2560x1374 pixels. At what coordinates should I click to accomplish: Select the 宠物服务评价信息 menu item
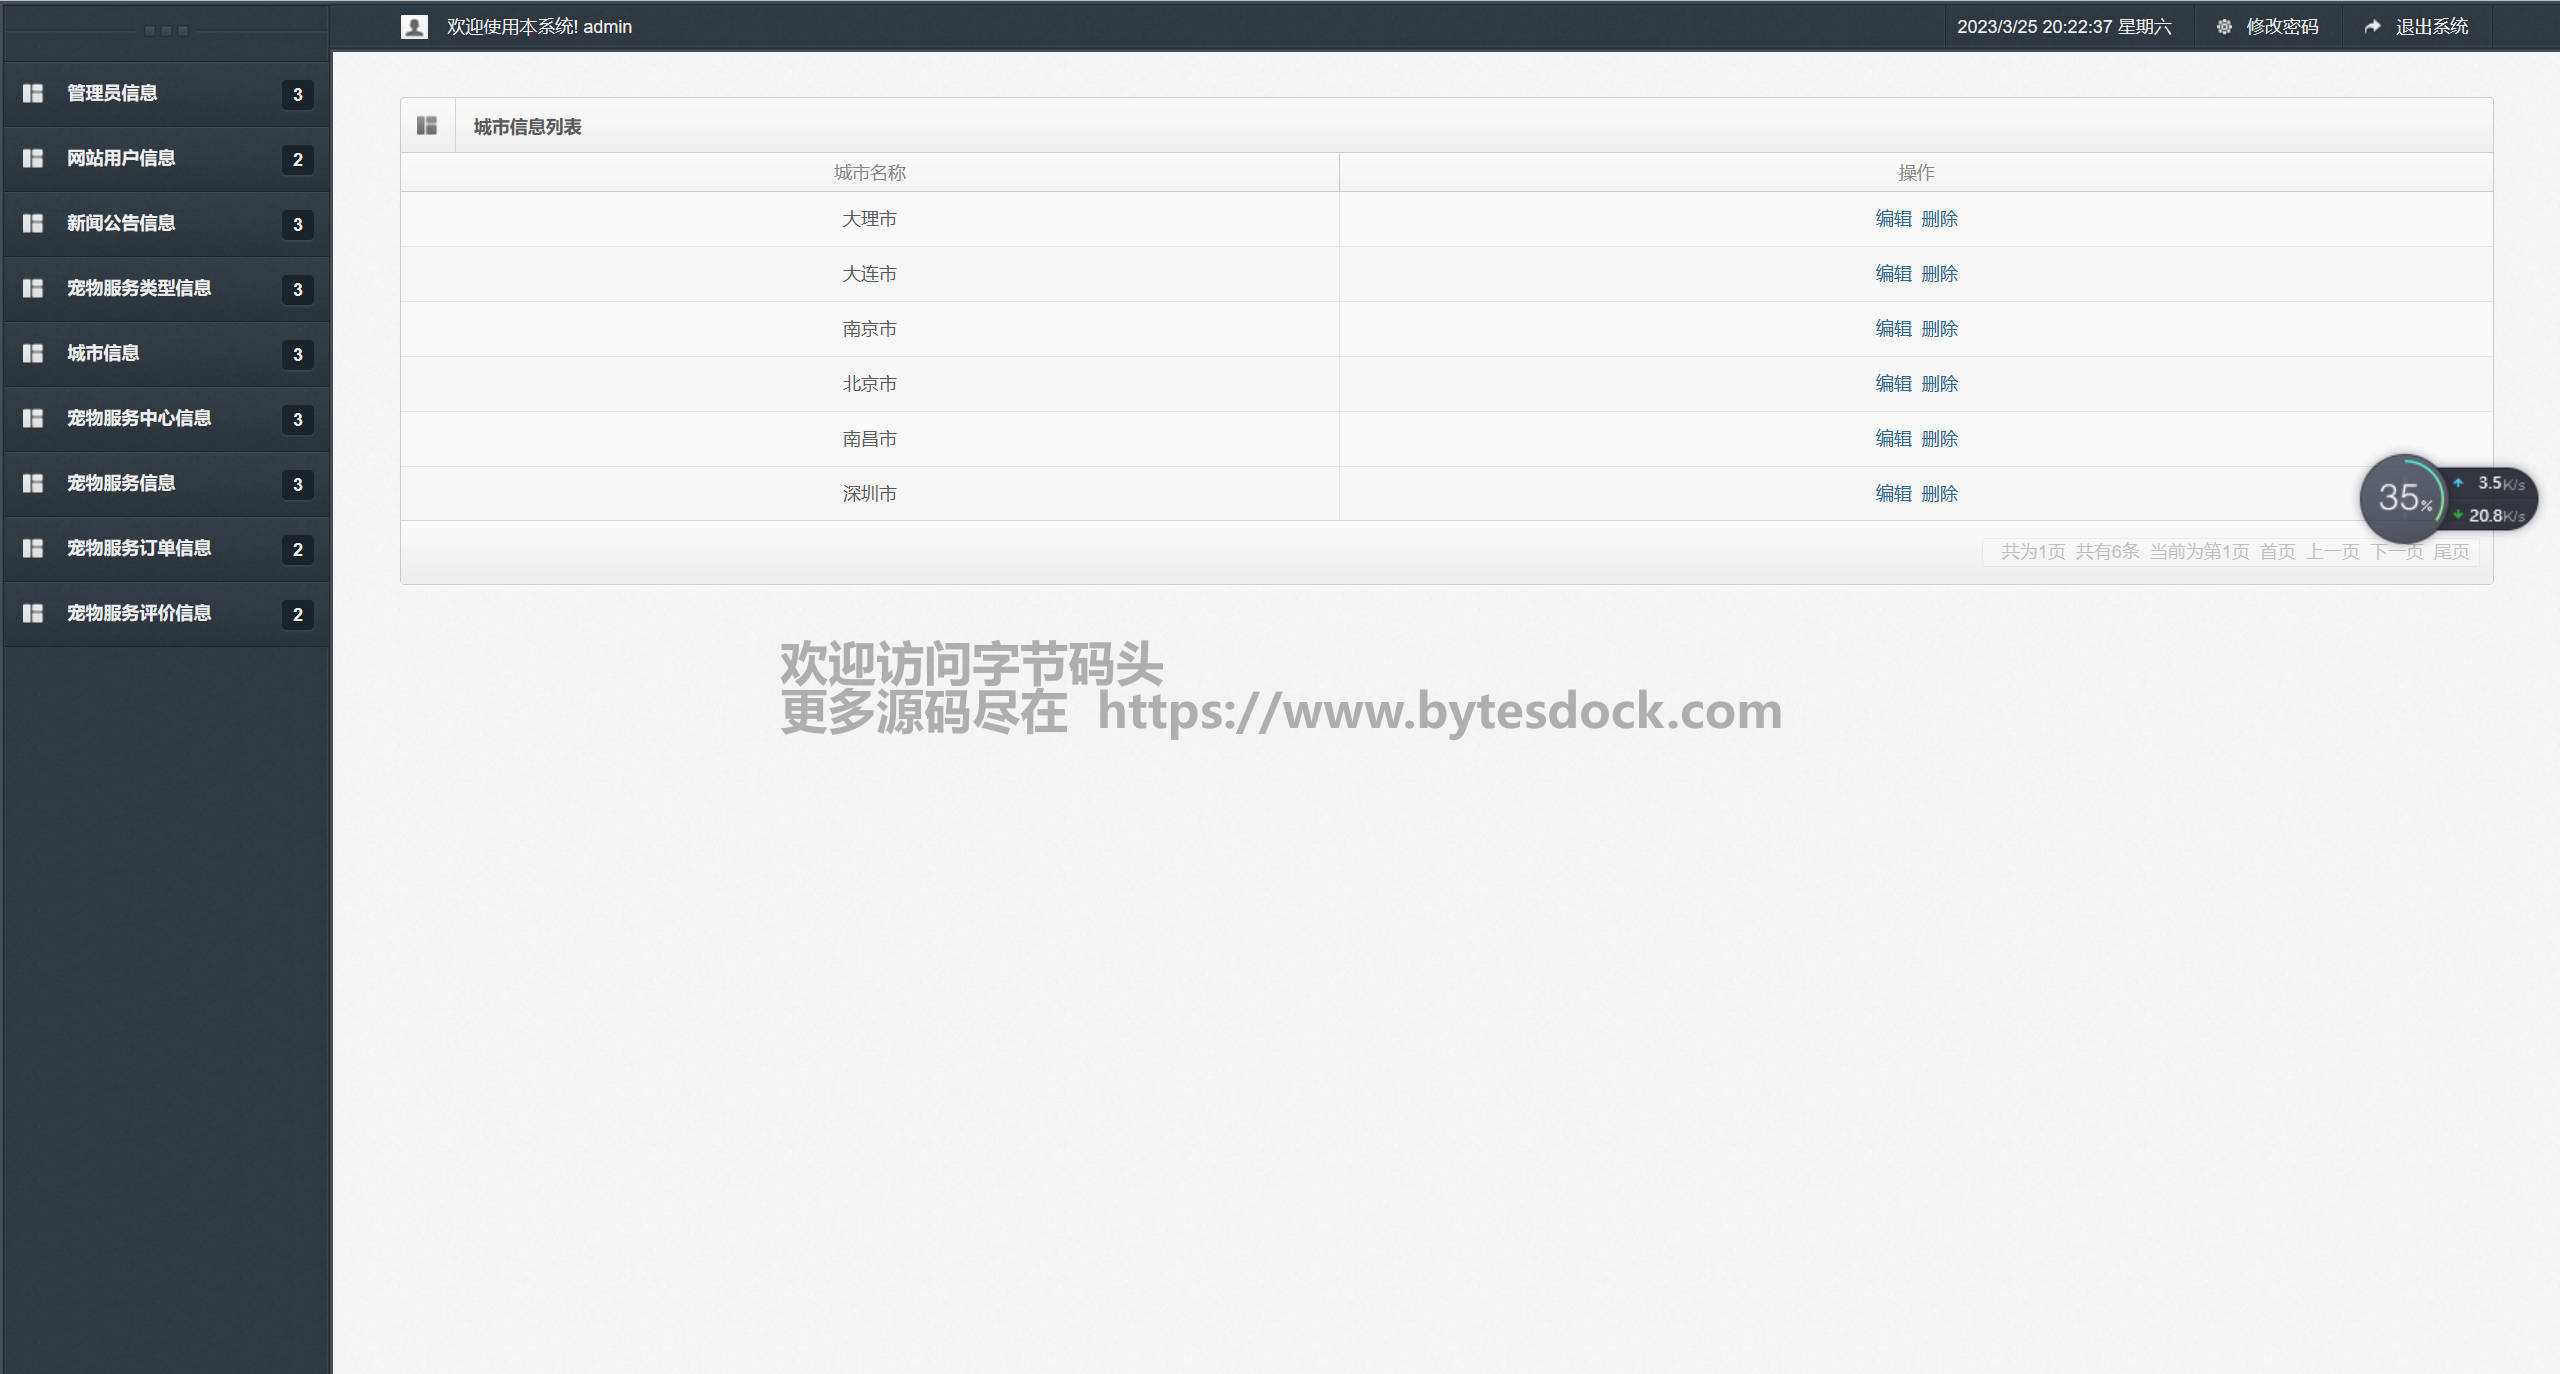pyautogui.click(x=139, y=613)
